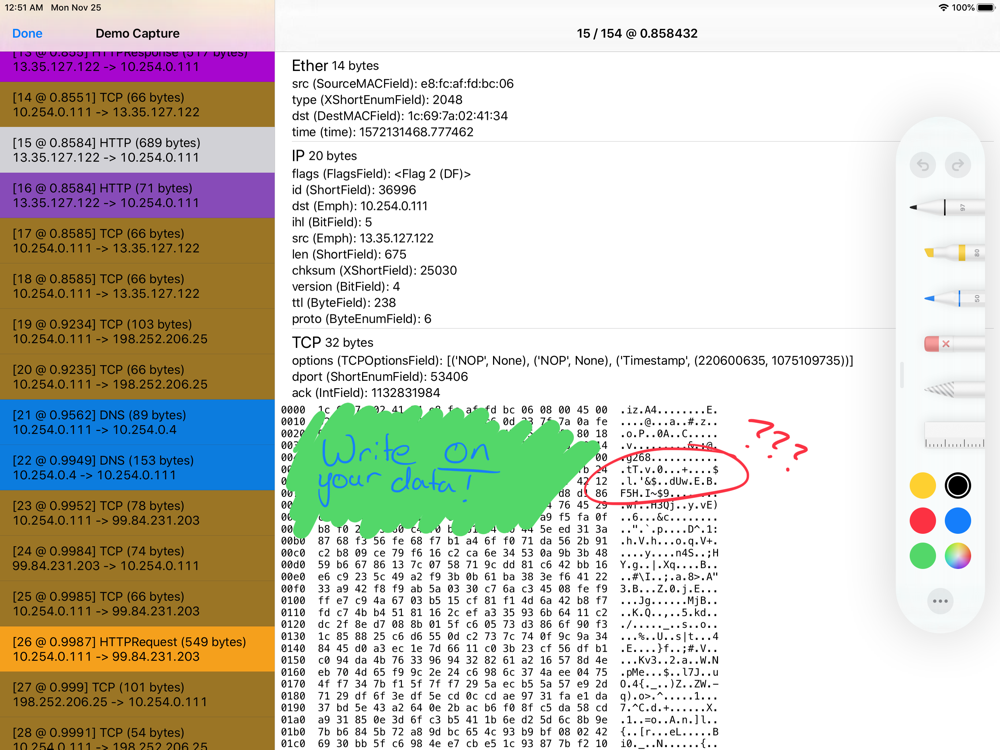Tap the markup palette drag handle
The width and height of the screenshot is (1000, 750).
(x=902, y=374)
